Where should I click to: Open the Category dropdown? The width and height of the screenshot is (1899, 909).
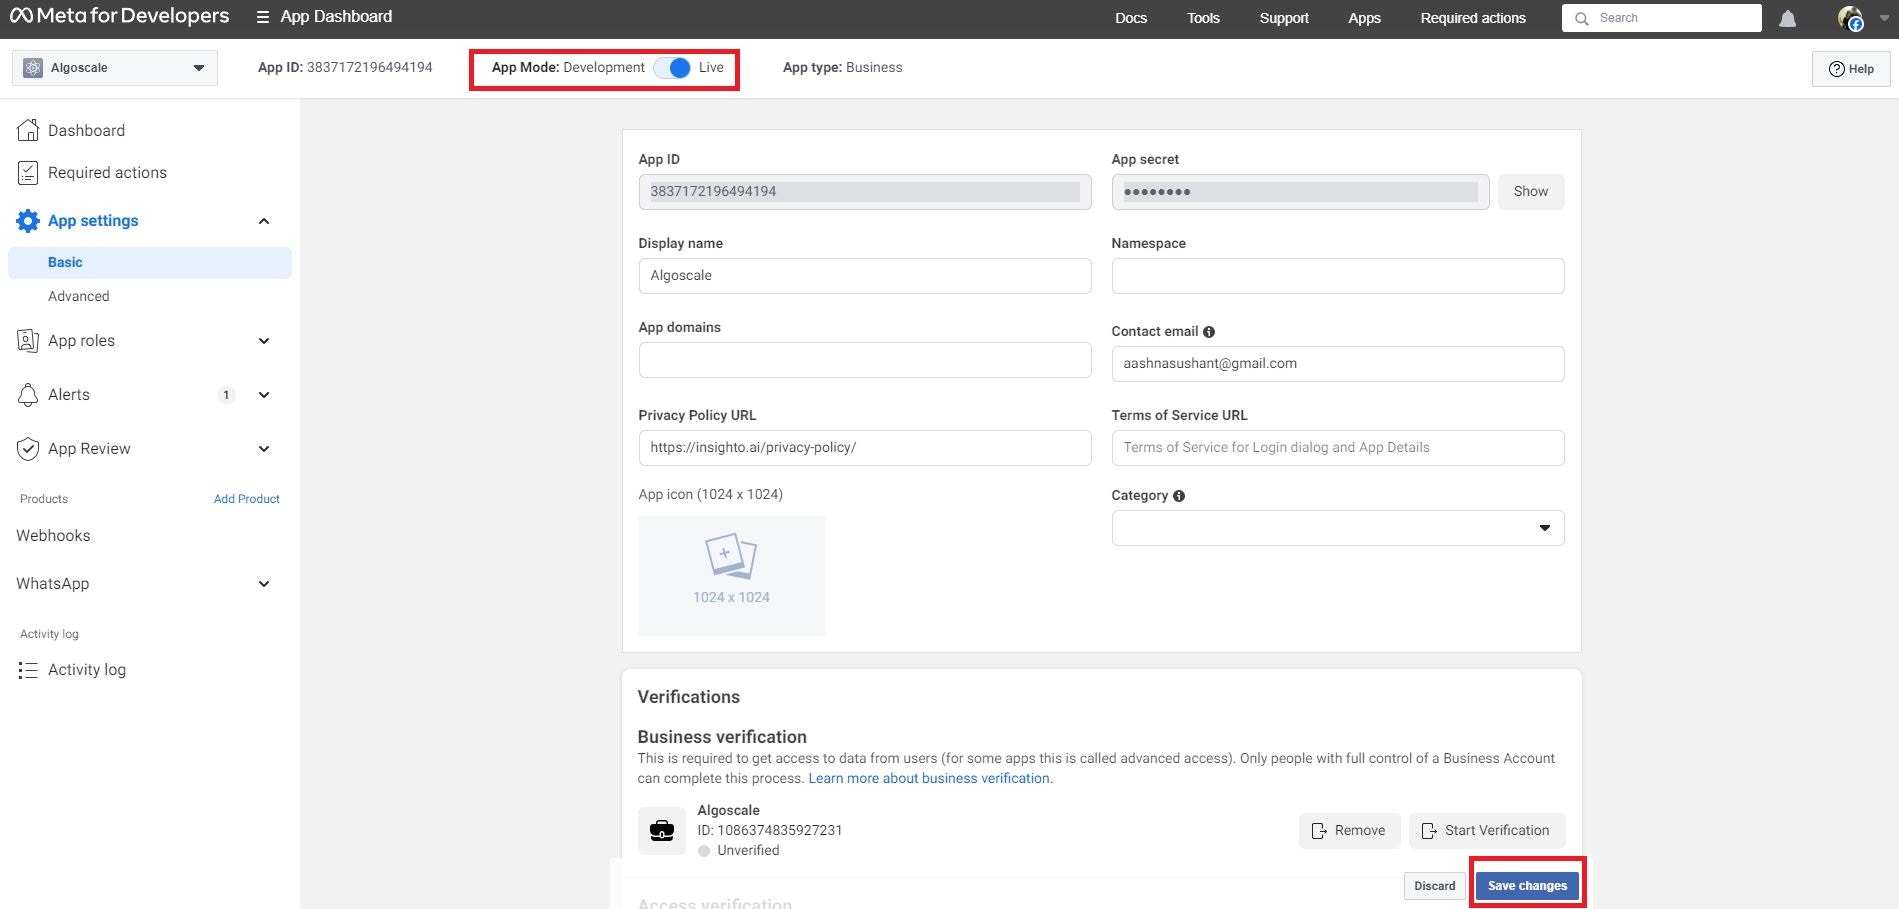1338,528
